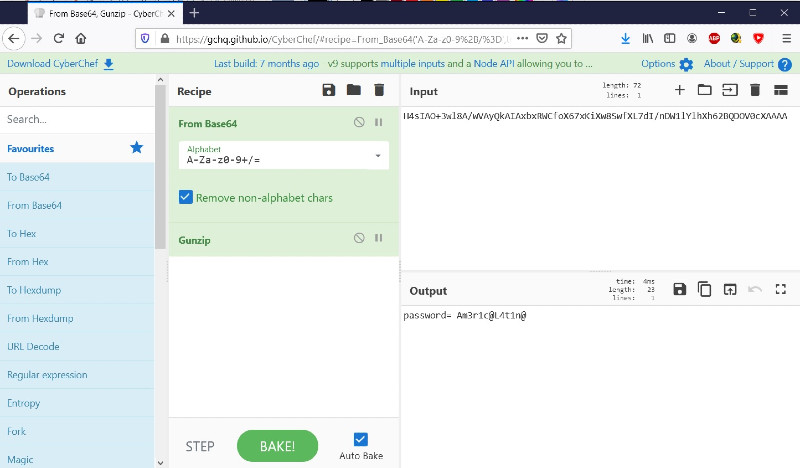Load a recipe via the folder icon
The image size is (800, 468).
pyautogui.click(x=354, y=90)
